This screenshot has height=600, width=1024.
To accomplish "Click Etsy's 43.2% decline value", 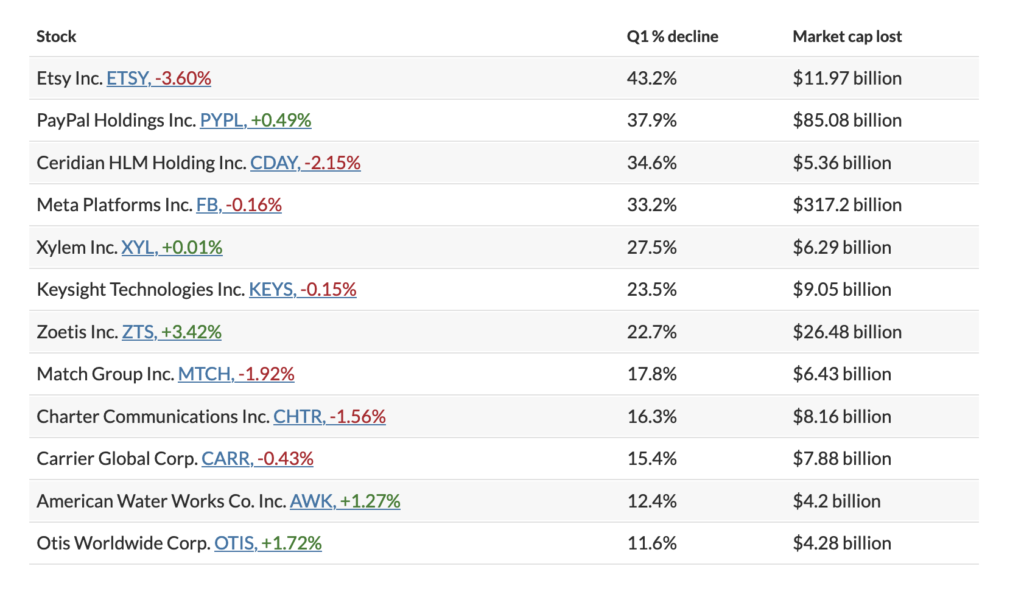I will 652,78.
